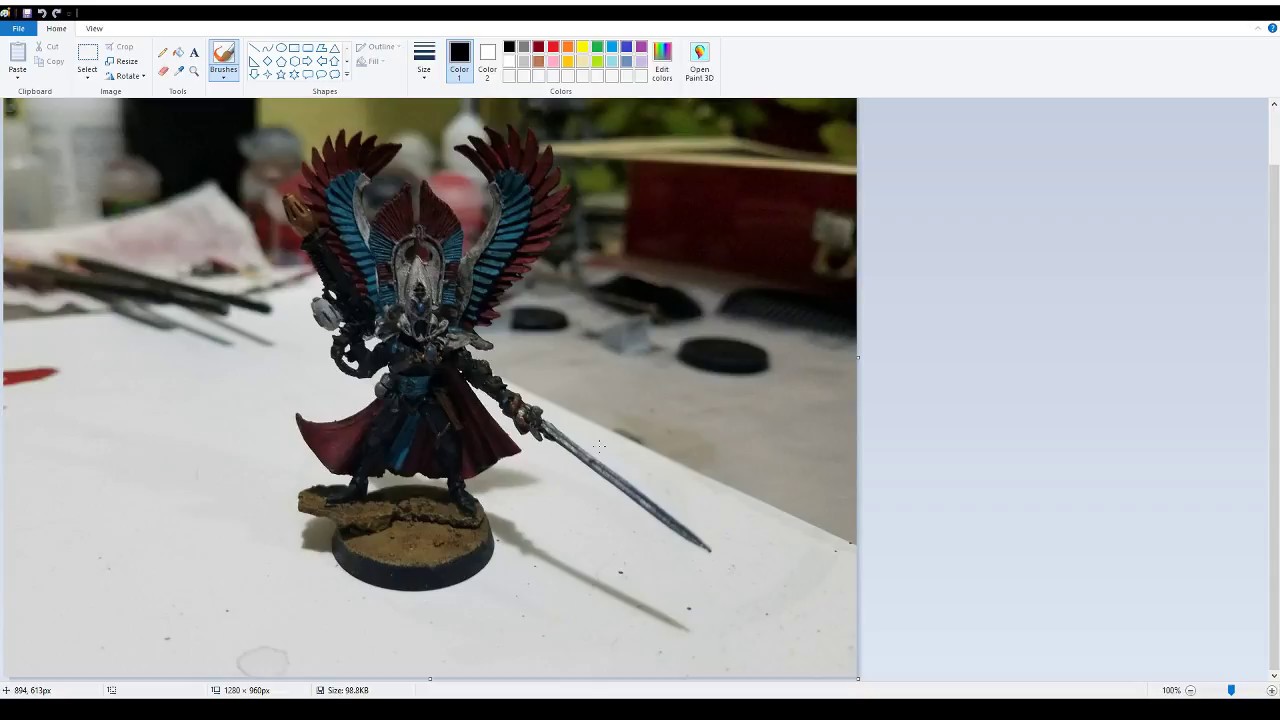The height and width of the screenshot is (720, 1280).
Task: Switch to the Home tab
Action: point(56,28)
